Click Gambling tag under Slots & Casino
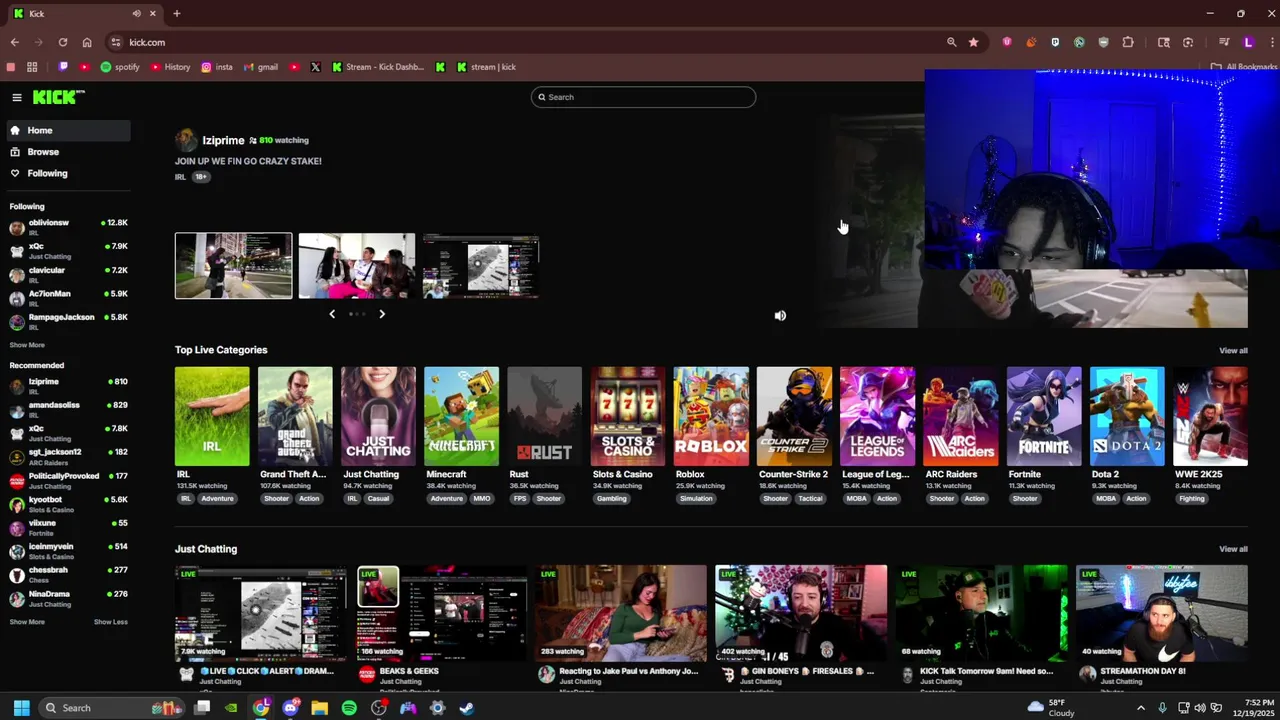The image size is (1280, 720). pos(611,498)
